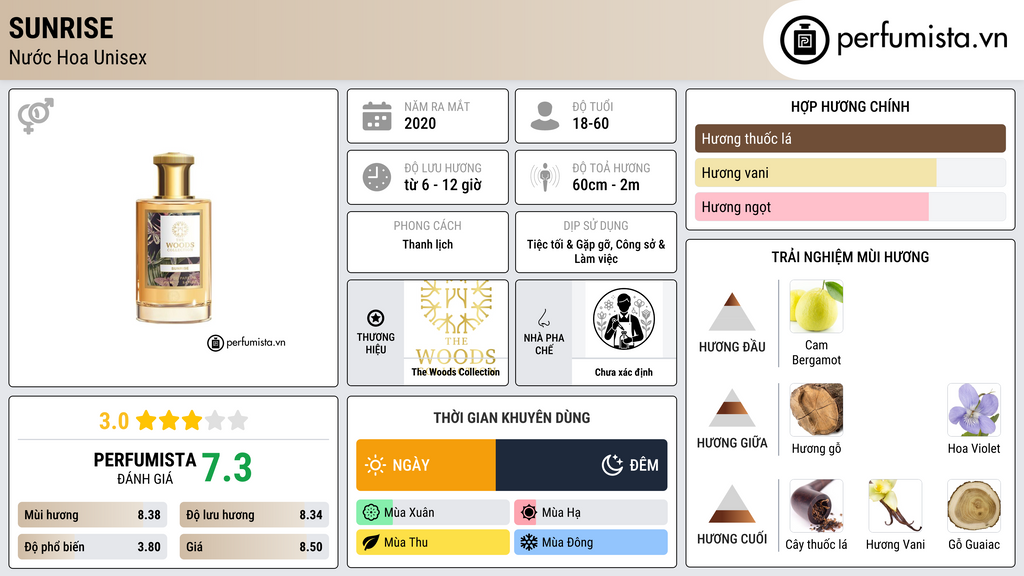Click the snowflake icon for Mùa Đông
Screen dimensions: 1024x576
coord(529,542)
